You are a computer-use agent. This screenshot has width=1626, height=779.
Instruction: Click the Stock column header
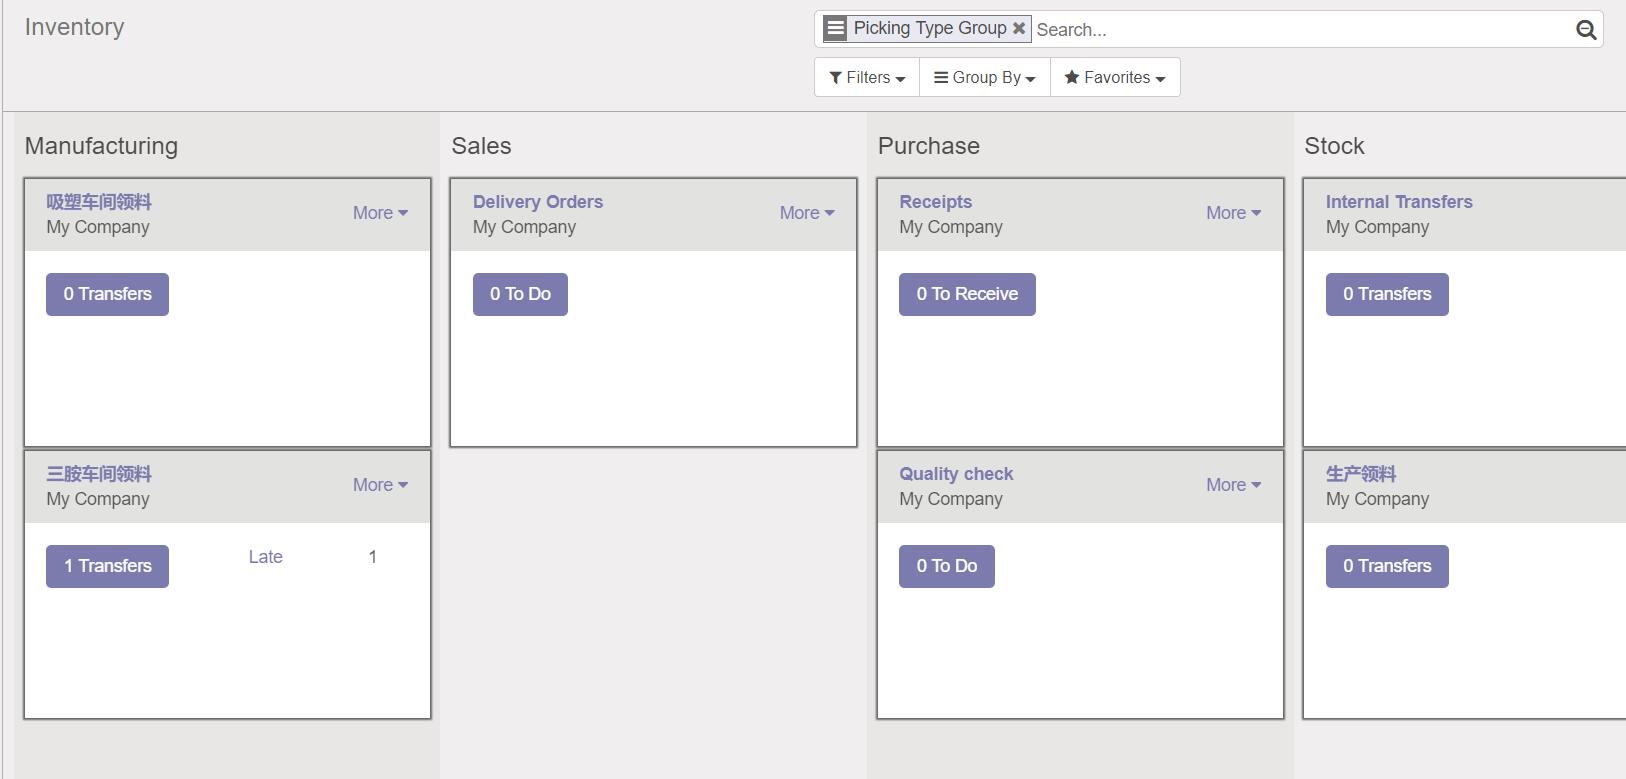(x=1334, y=146)
